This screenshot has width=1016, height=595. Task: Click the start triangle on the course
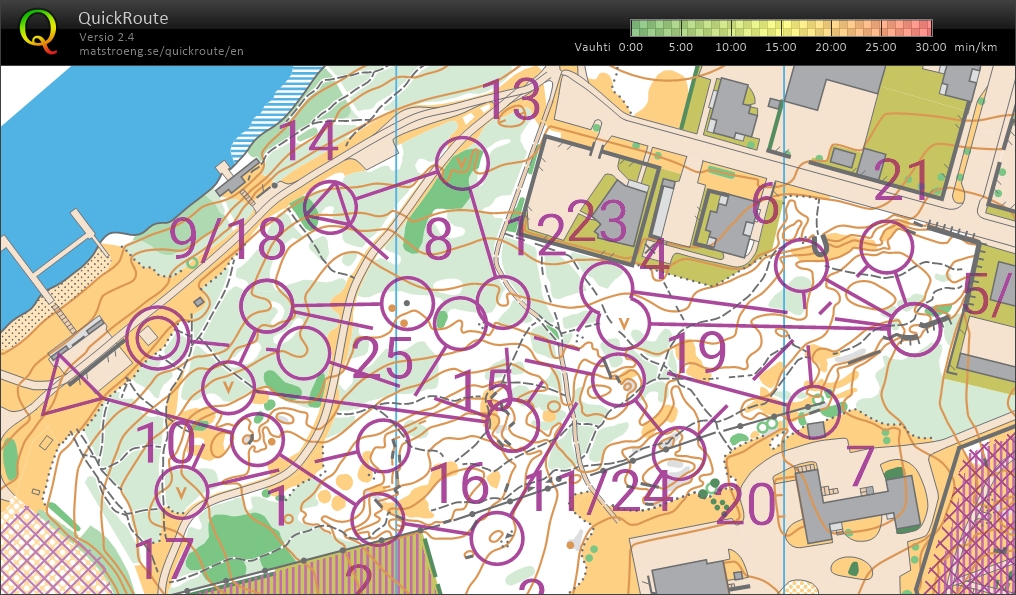68,383
